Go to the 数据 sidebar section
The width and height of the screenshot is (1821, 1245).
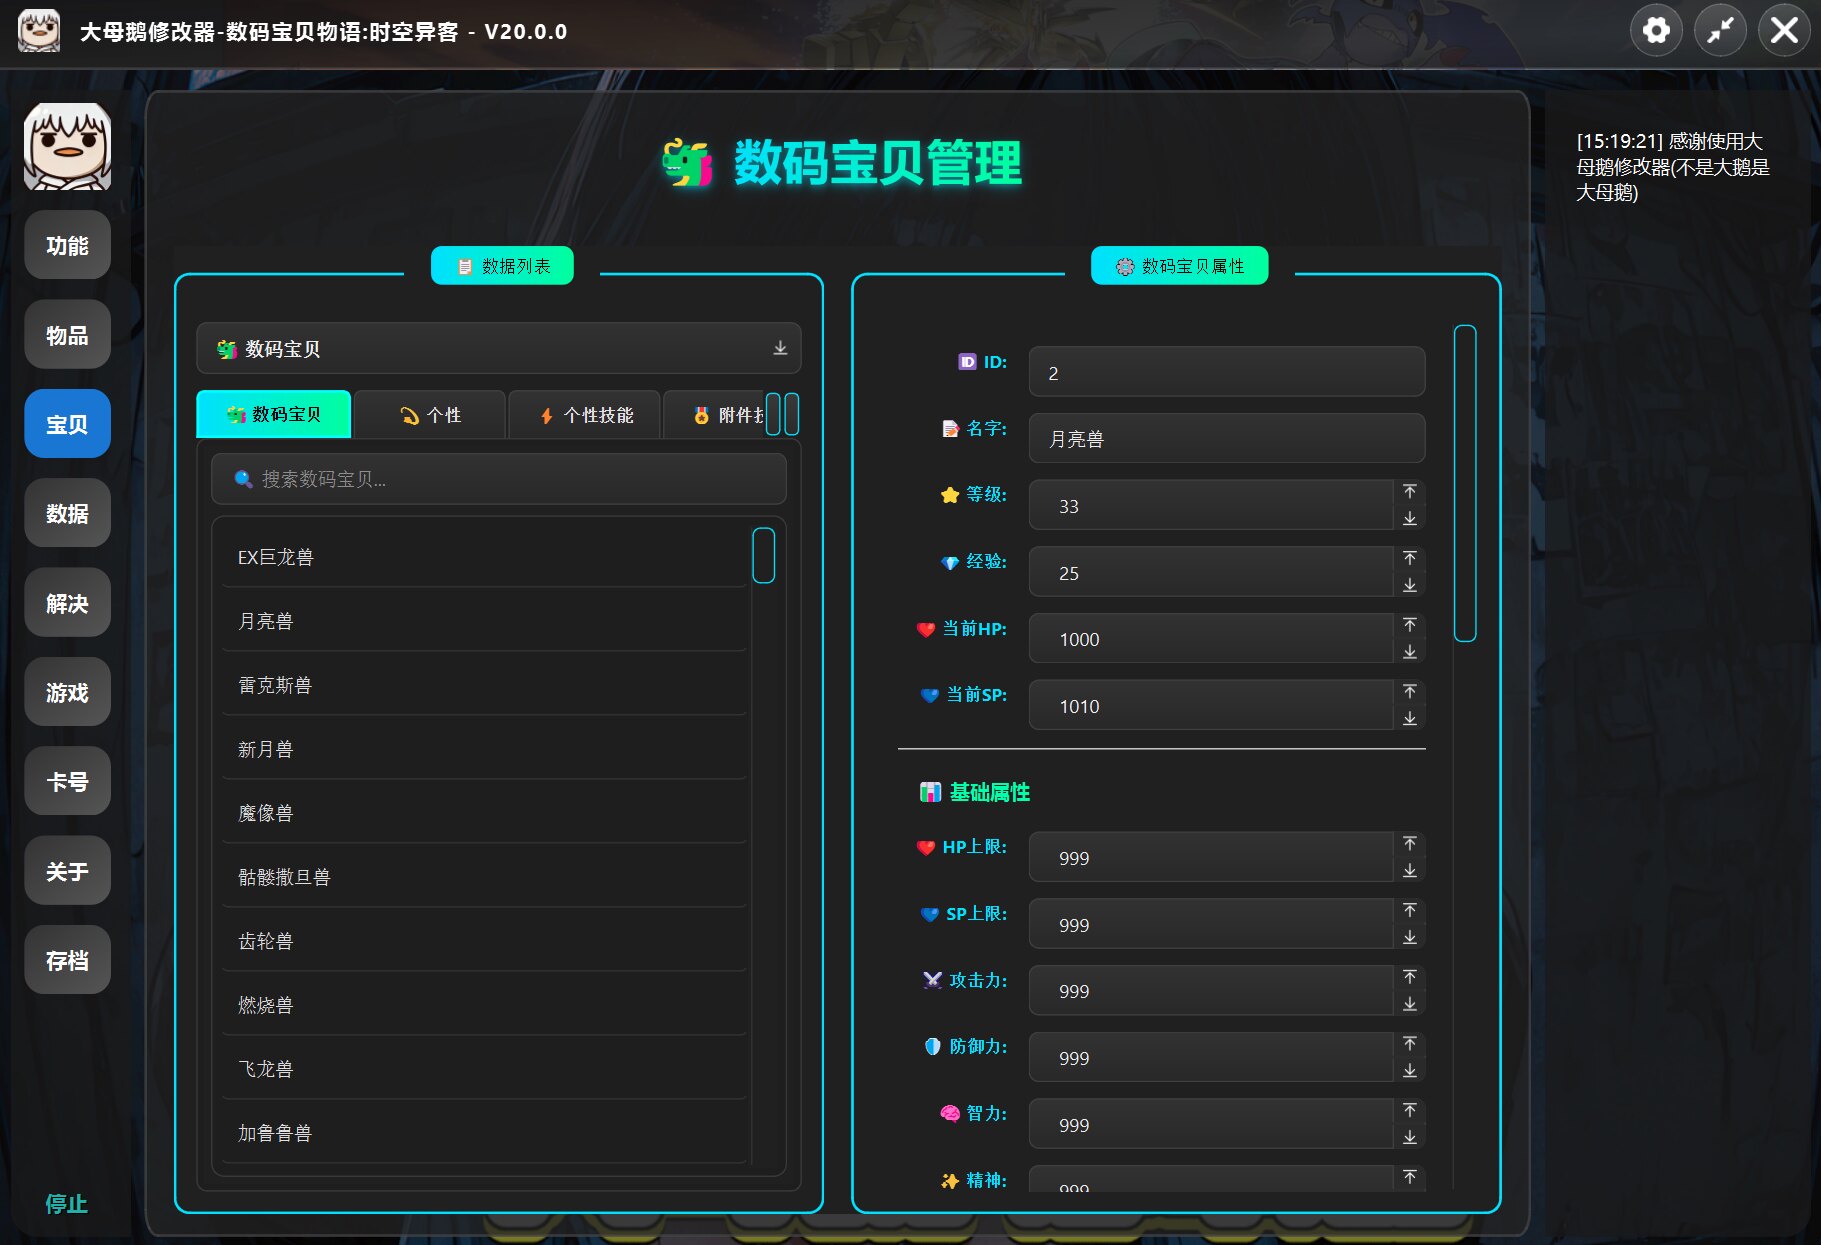(67, 513)
